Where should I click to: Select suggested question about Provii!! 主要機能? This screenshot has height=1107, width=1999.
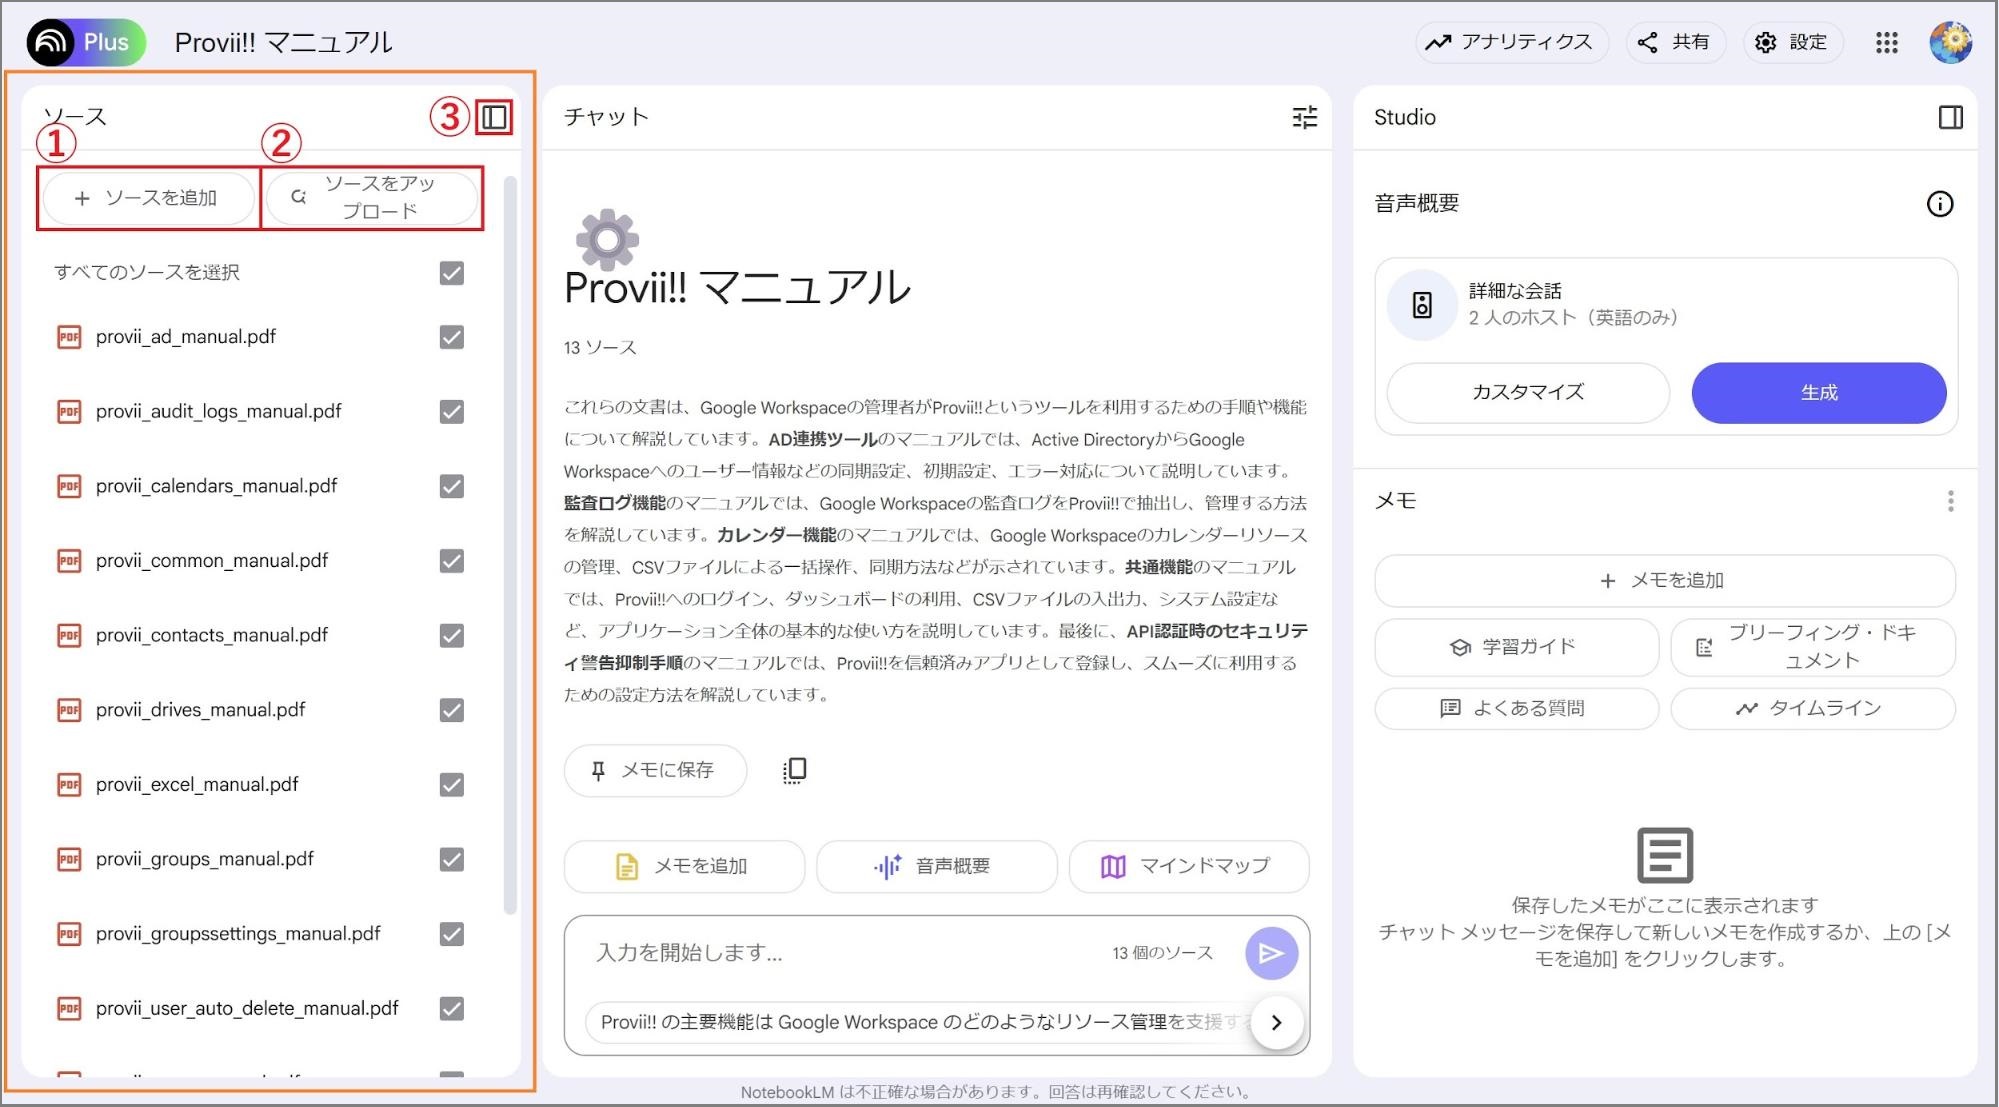920,1022
